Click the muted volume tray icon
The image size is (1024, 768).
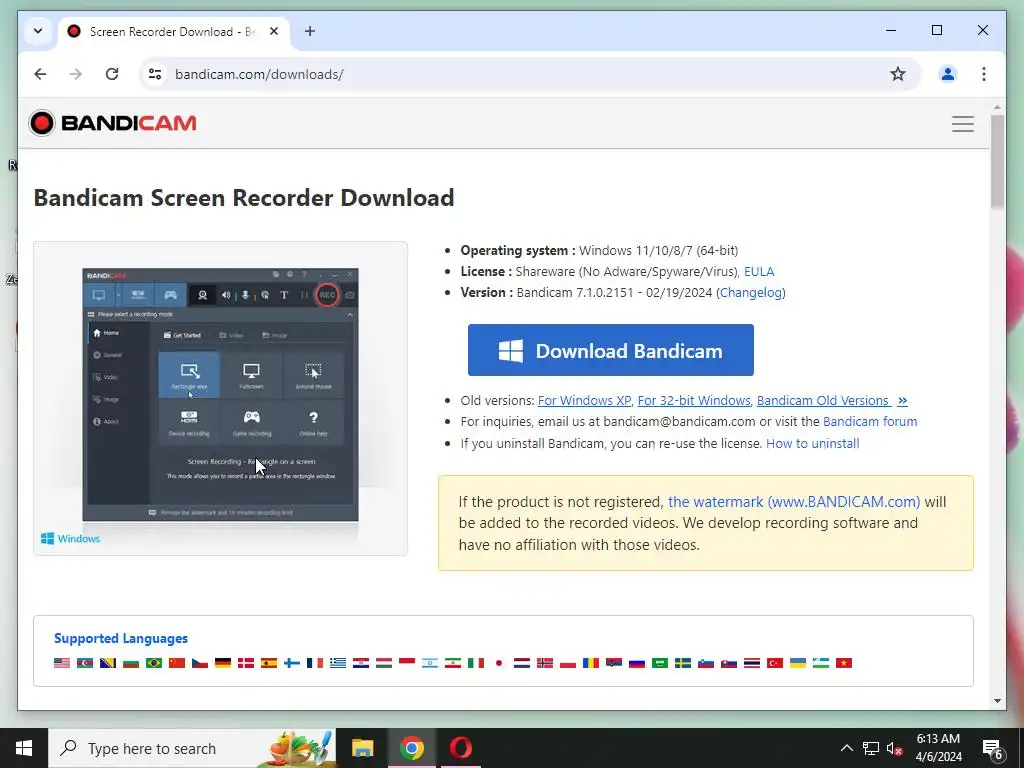tap(895, 748)
